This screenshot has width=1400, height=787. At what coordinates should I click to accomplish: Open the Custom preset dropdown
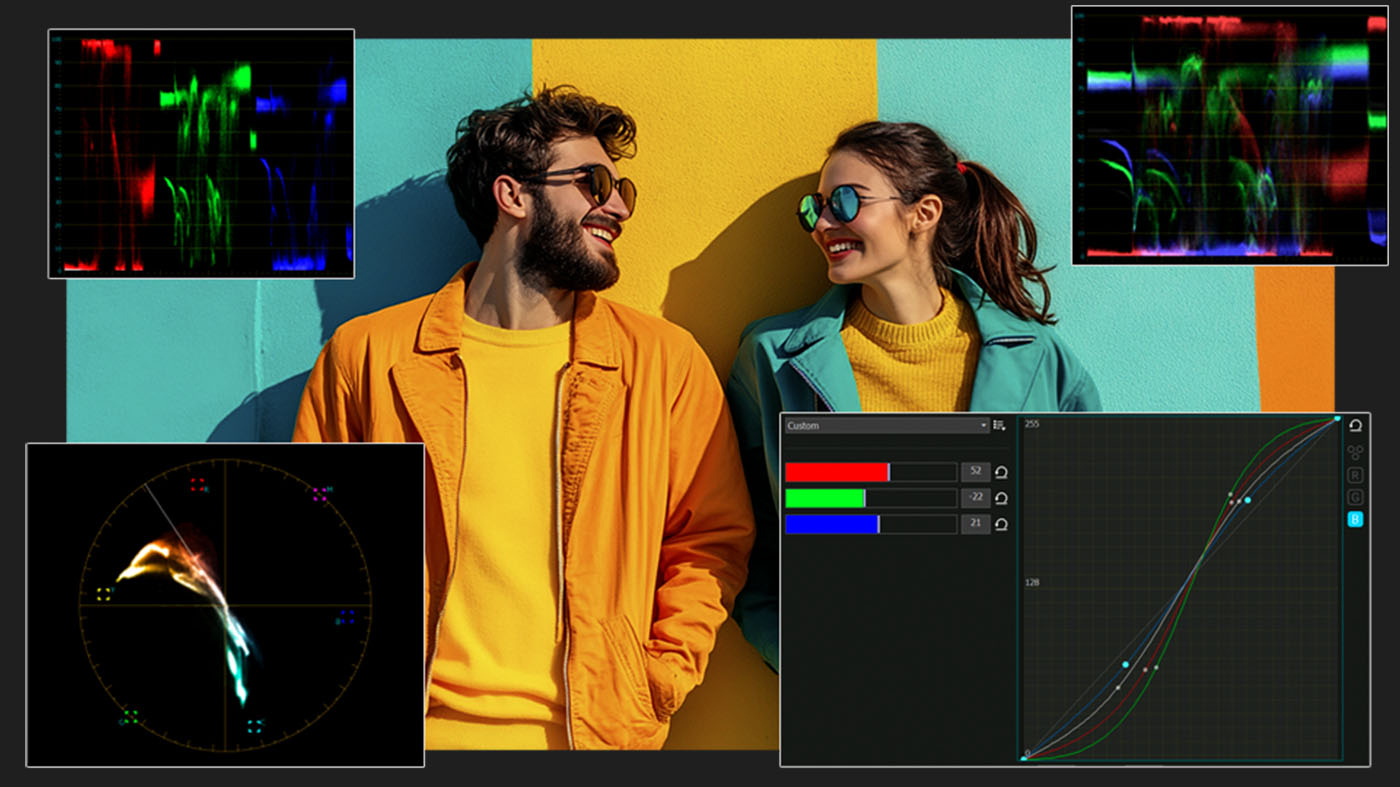tap(887, 425)
